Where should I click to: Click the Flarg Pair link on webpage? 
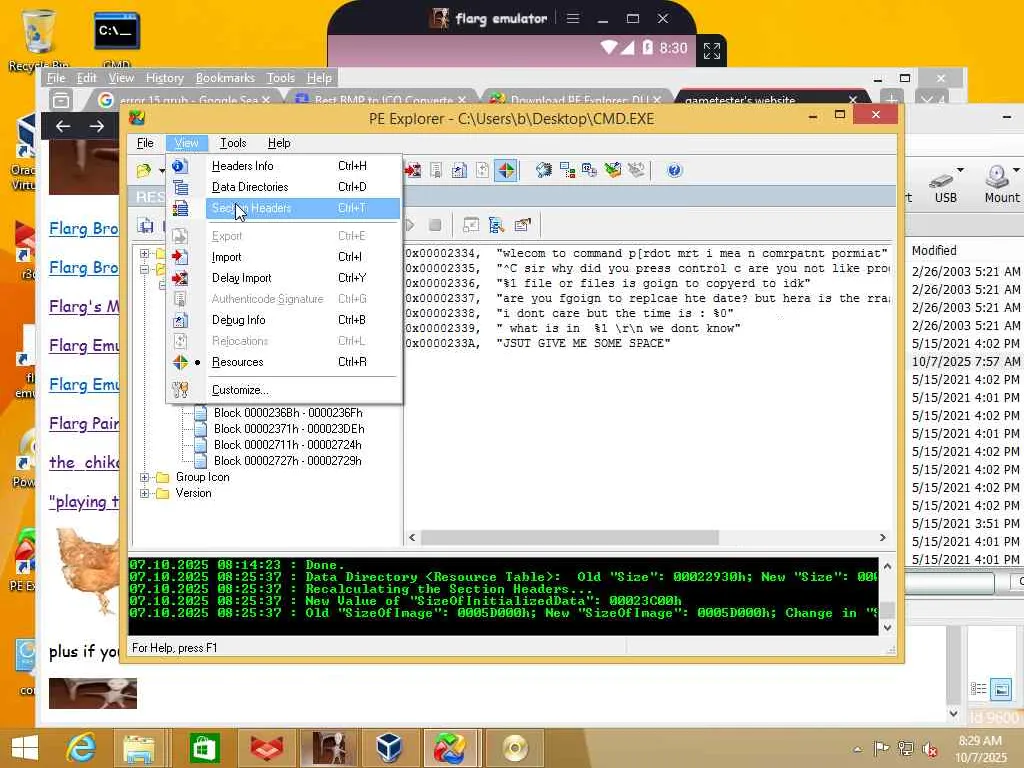tap(84, 423)
